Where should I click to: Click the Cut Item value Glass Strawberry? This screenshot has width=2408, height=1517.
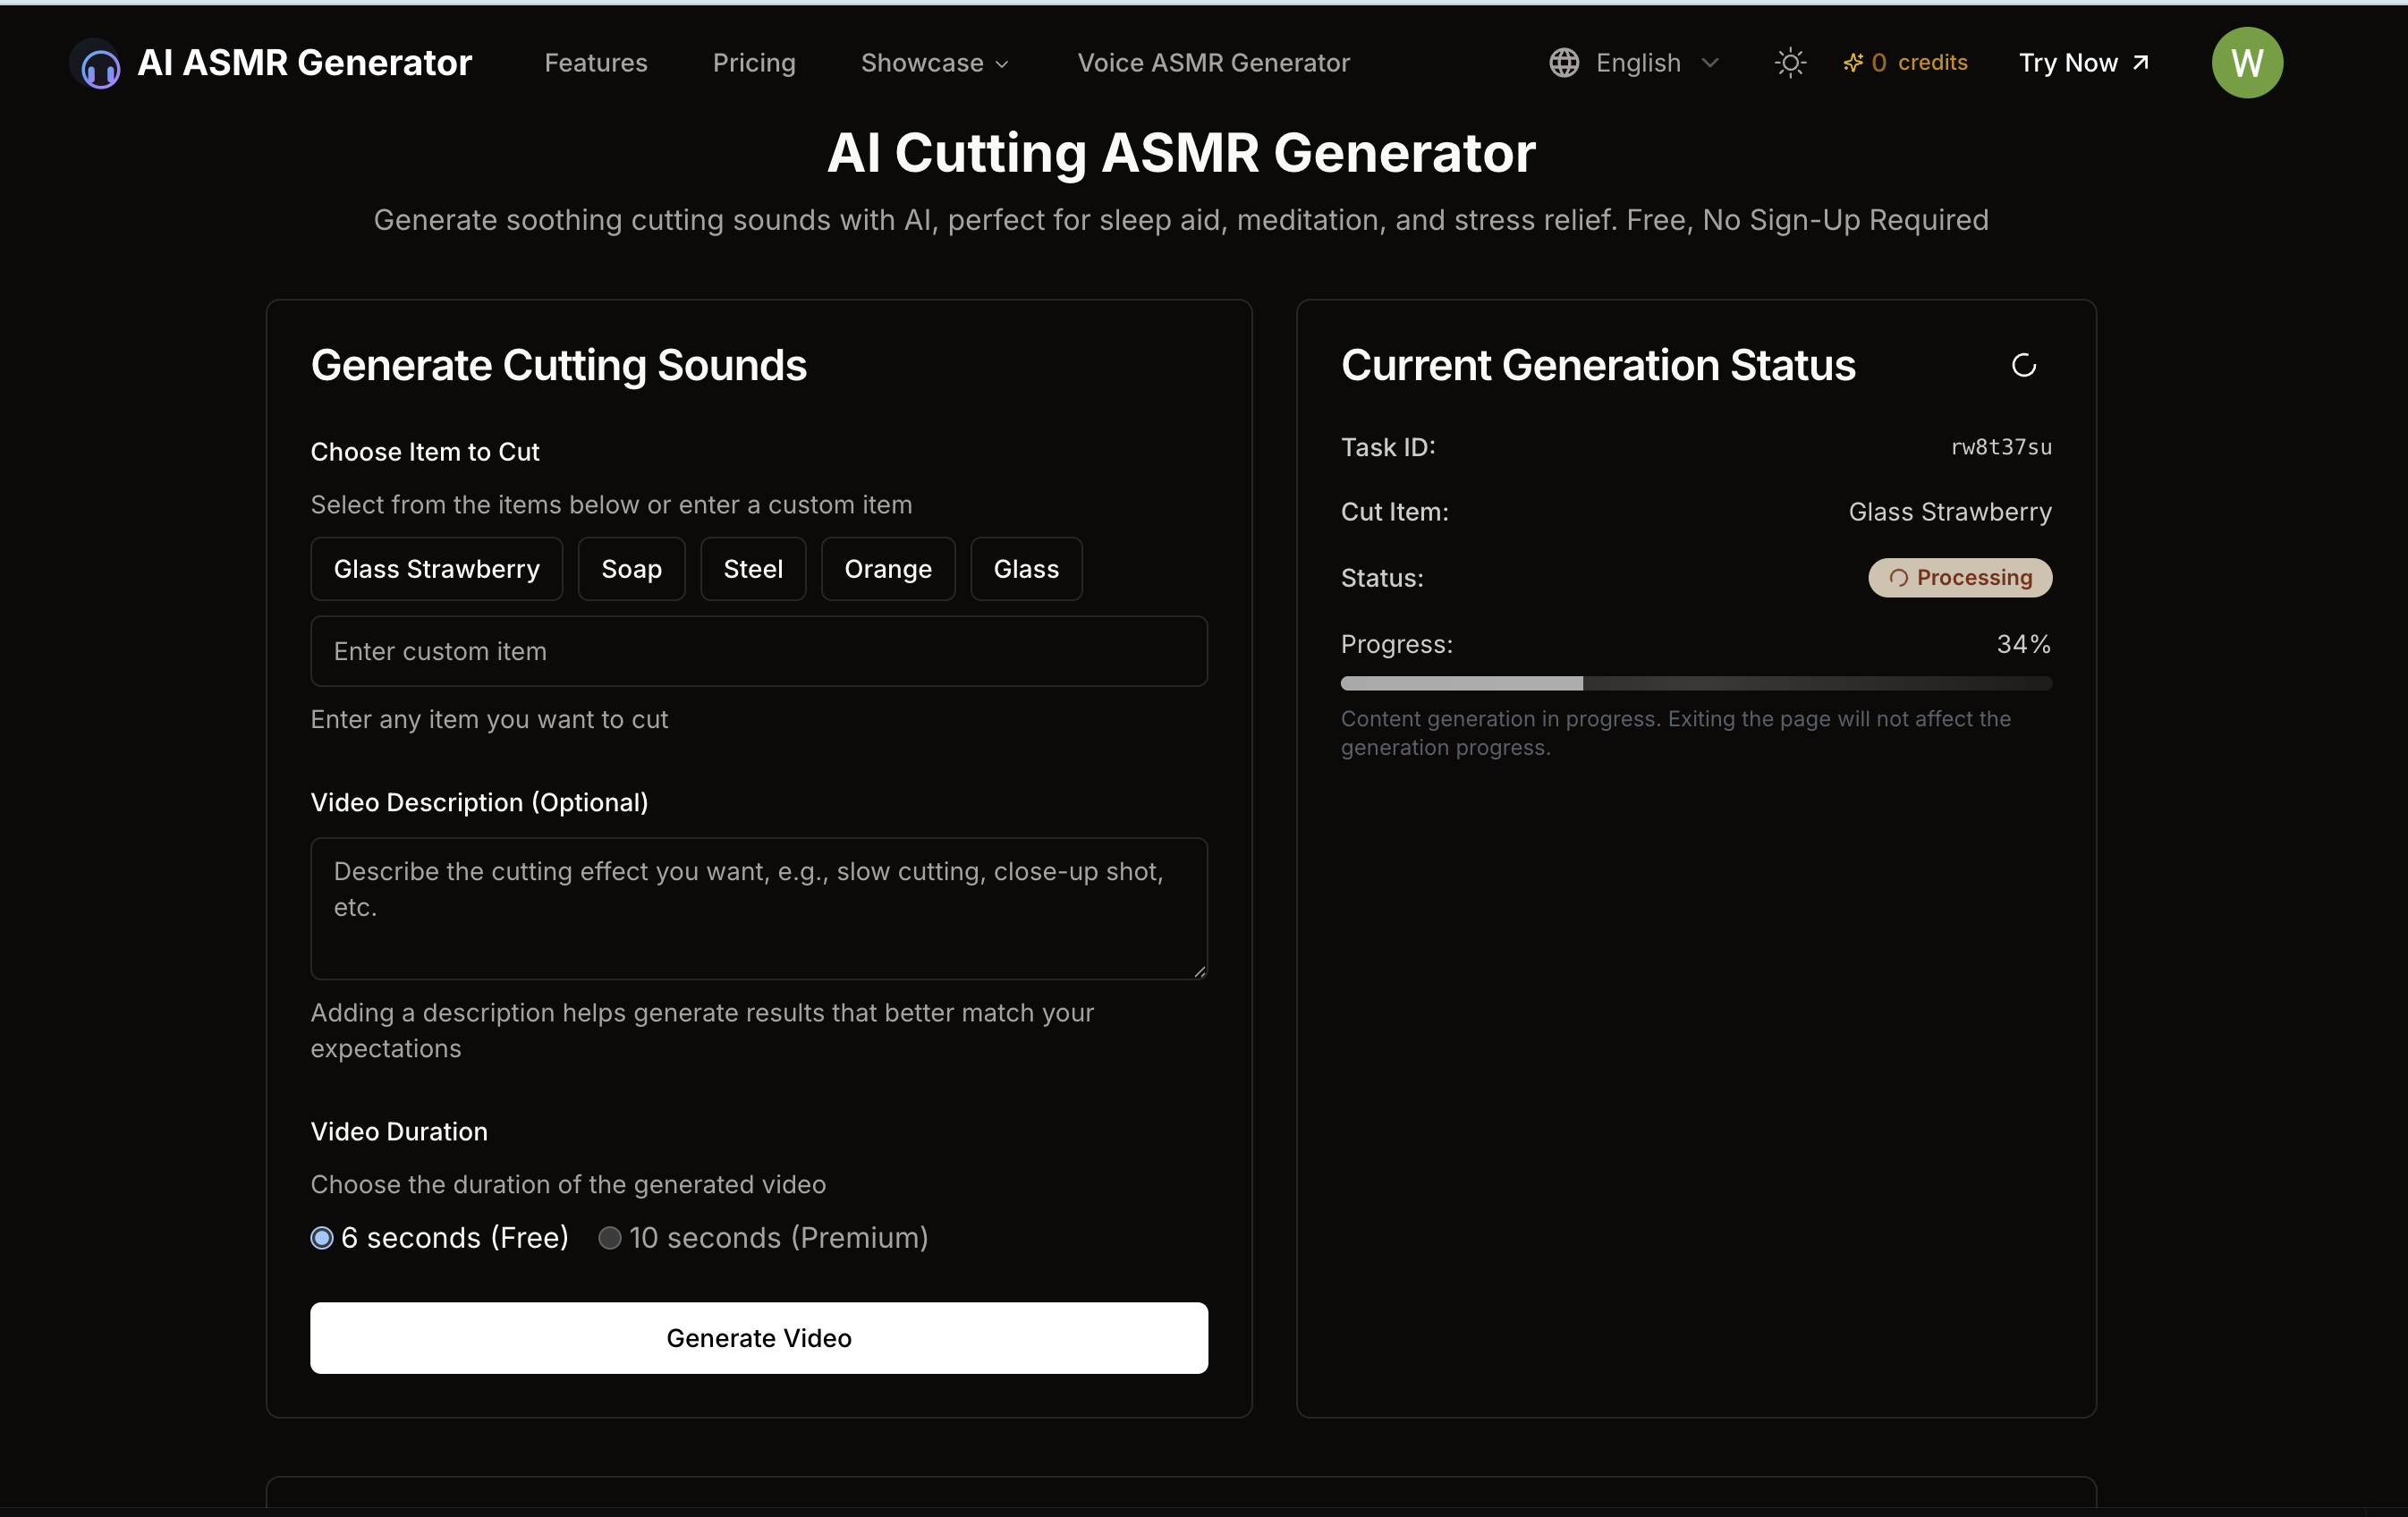1950,512
